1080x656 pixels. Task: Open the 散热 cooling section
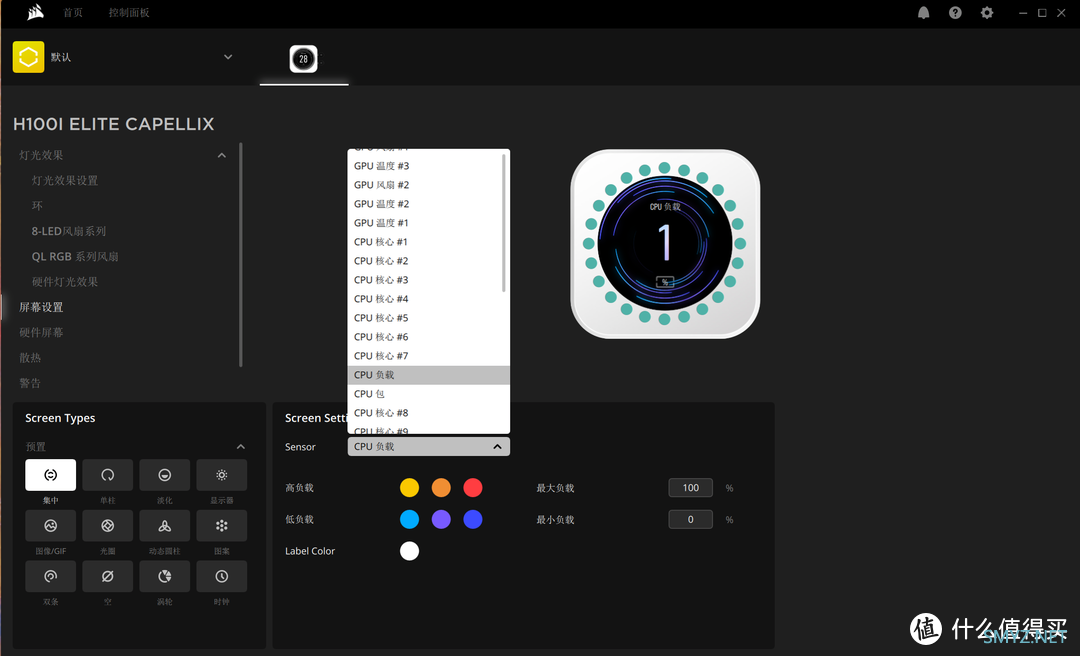click(30, 358)
